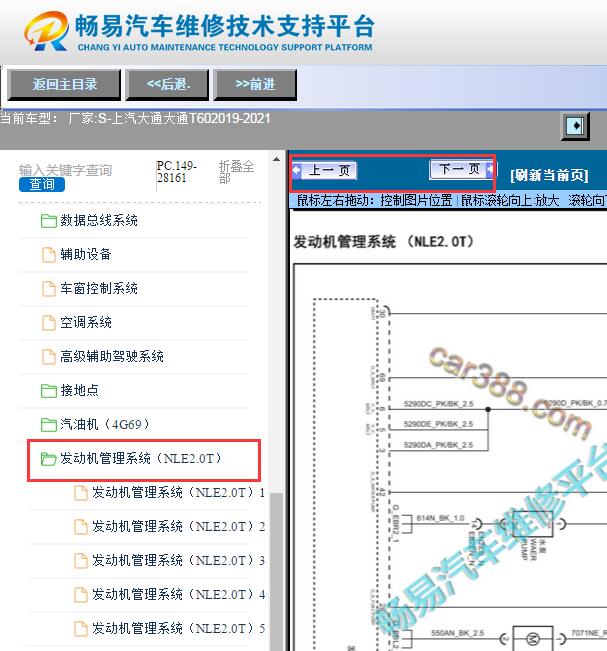Click the document icon beside 空调系统
Viewport: 607px width, 651px height.
click(x=49, y=323)
